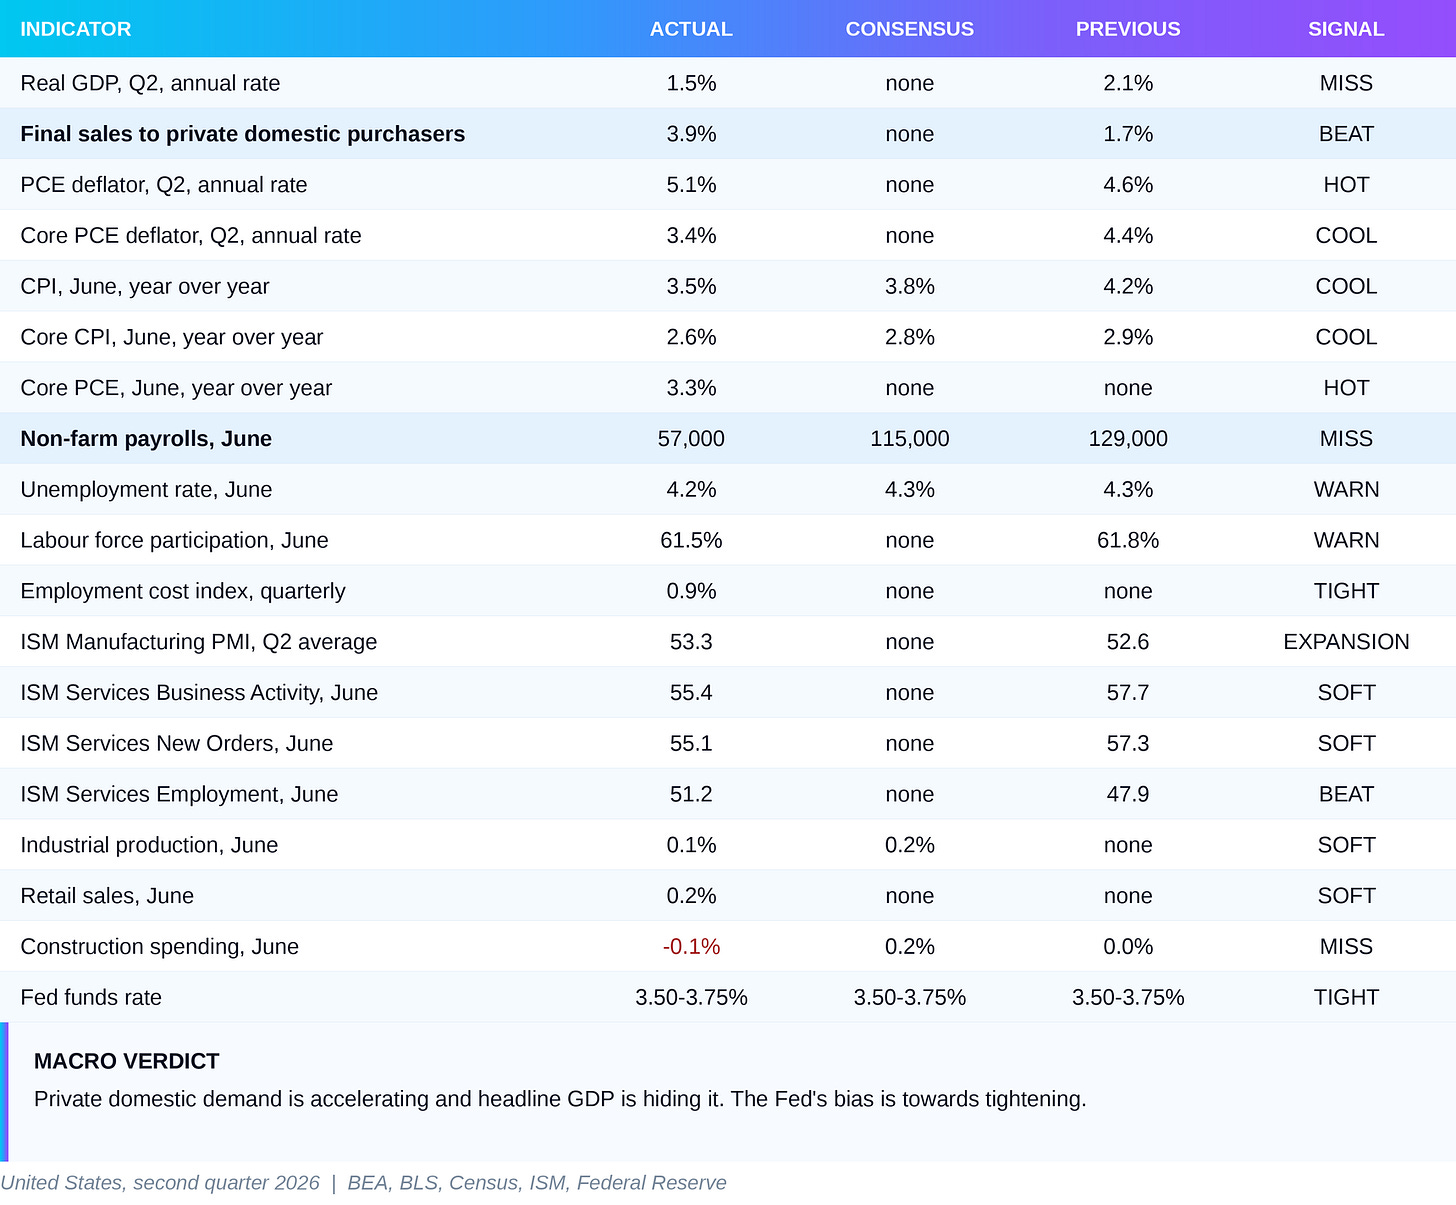
Task: Click Final sales to private domestic purchasers
Action: pyautogui.click(x=243, y=134)
